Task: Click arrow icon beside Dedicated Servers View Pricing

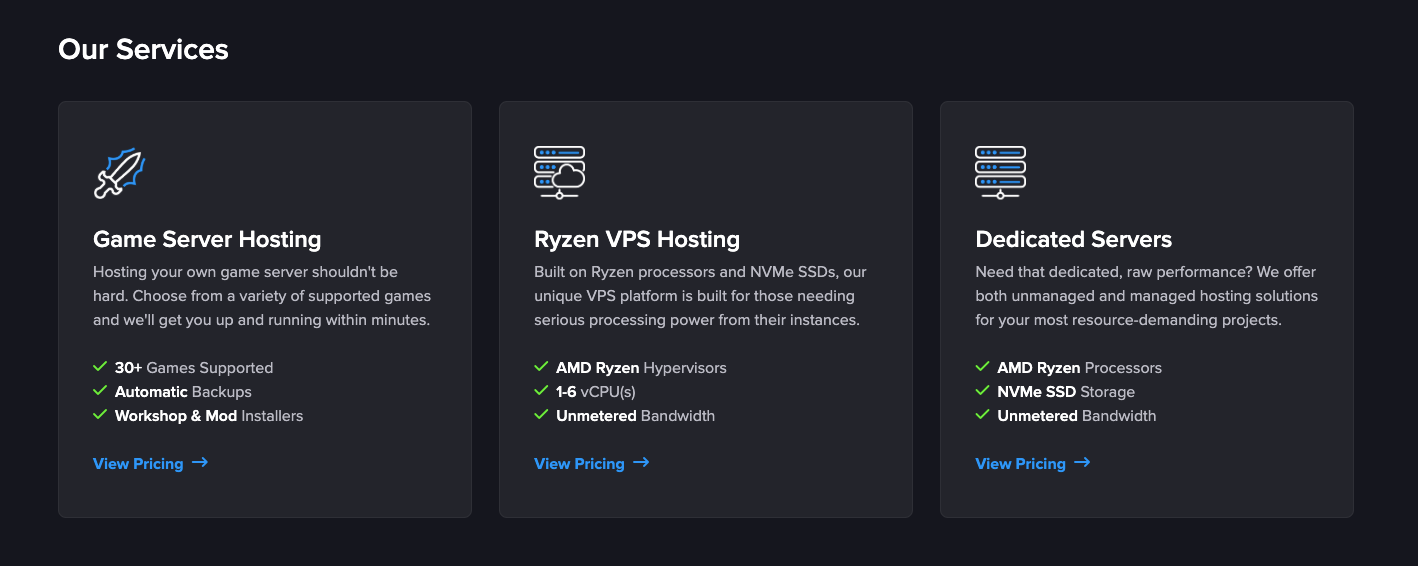Action: [1082, 463]
